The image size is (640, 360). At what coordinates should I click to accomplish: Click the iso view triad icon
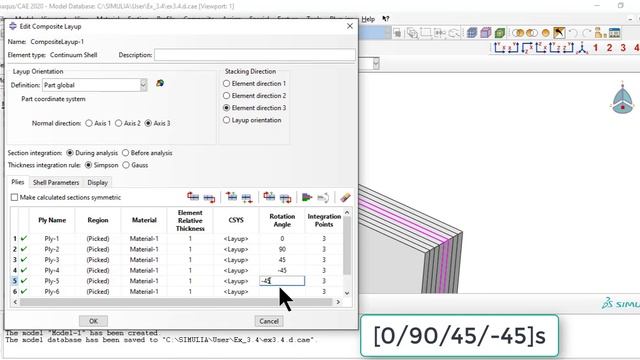(x=582, y=48)
